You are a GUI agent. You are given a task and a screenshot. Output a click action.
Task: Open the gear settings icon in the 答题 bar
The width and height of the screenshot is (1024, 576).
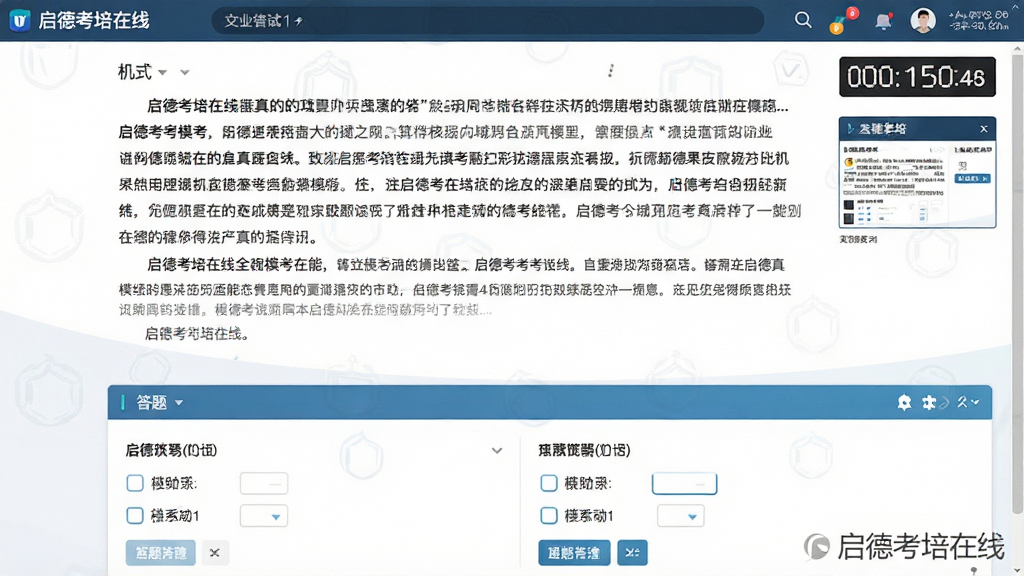904,402
